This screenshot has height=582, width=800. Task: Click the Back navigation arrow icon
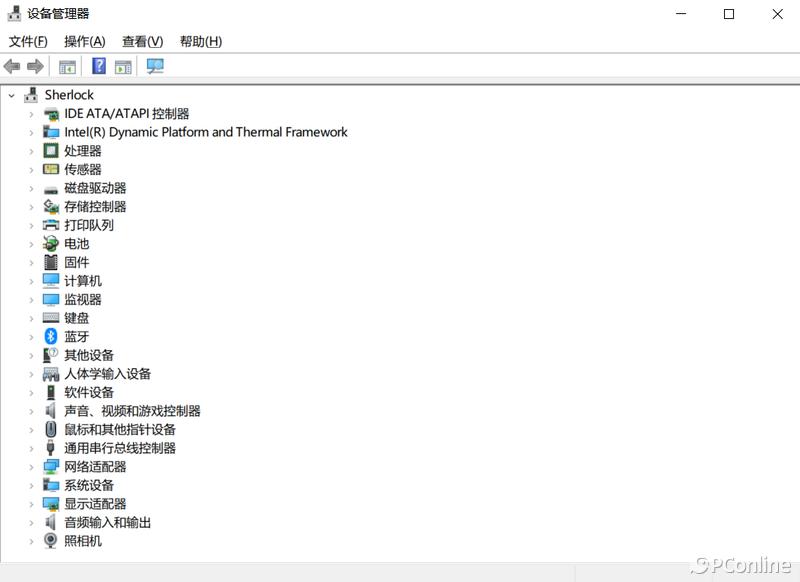click(x=11, y=66)
